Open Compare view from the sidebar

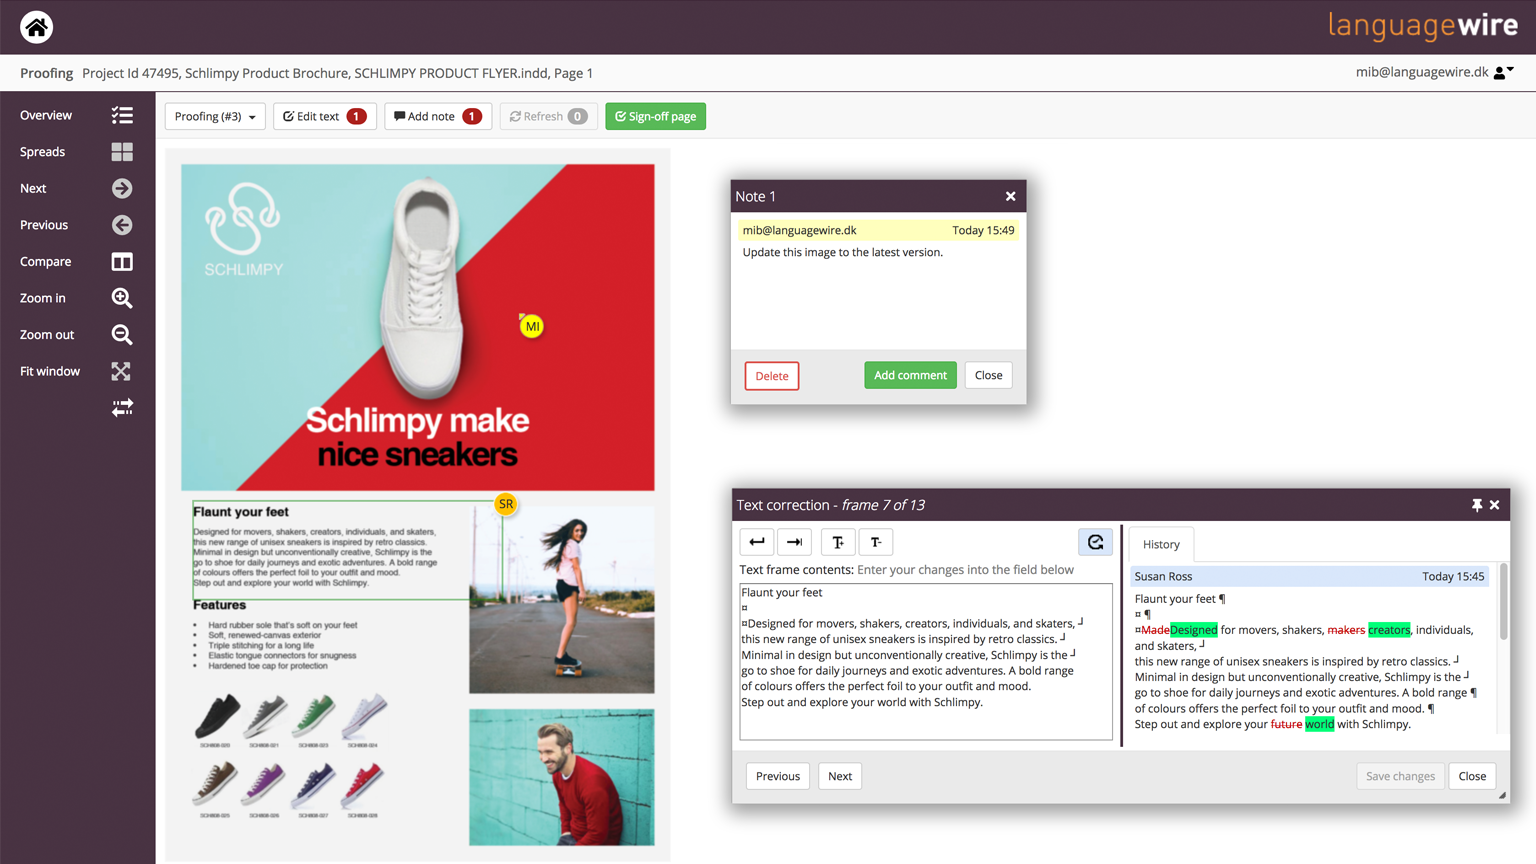pos(122,262)
